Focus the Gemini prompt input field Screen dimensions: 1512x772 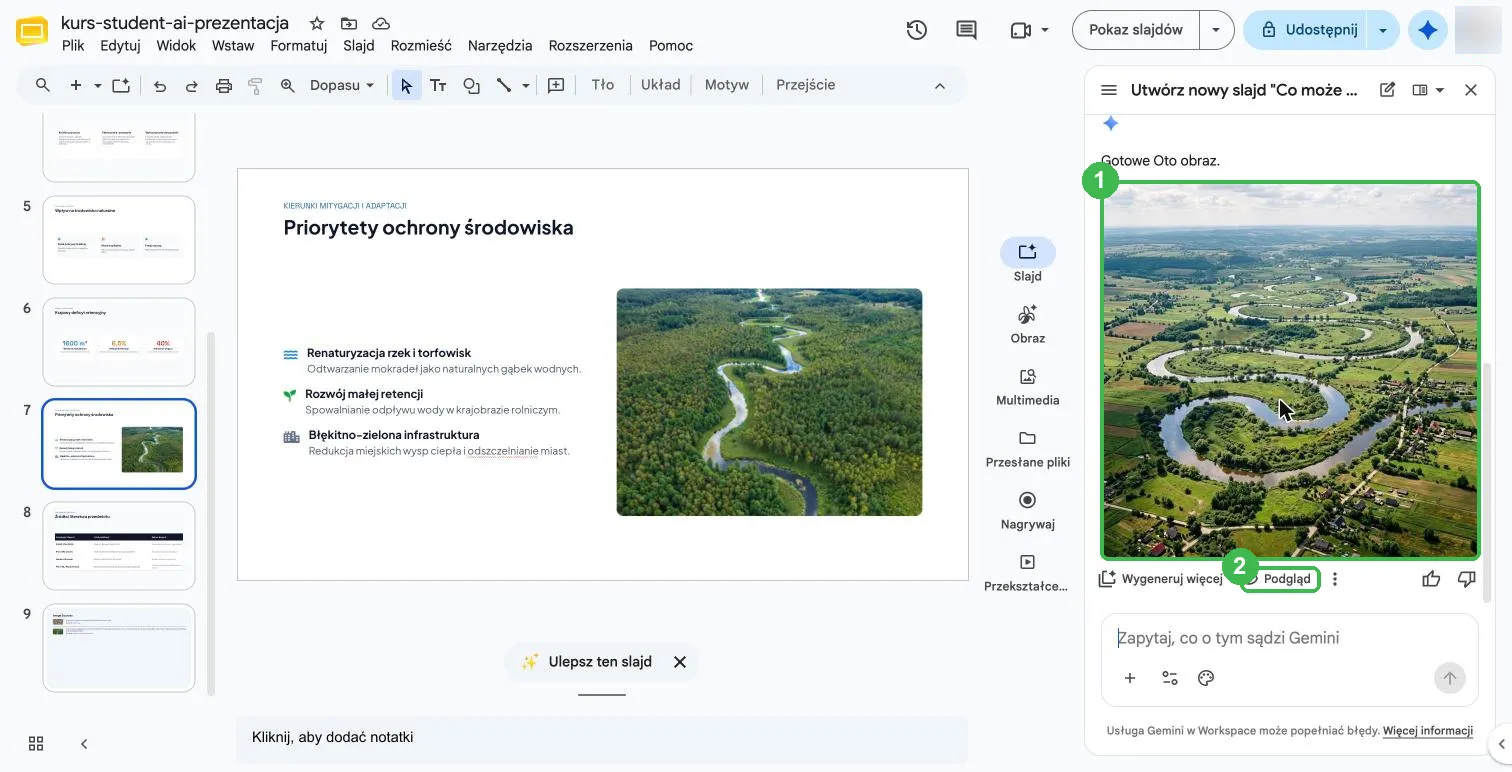[1290, 638]
